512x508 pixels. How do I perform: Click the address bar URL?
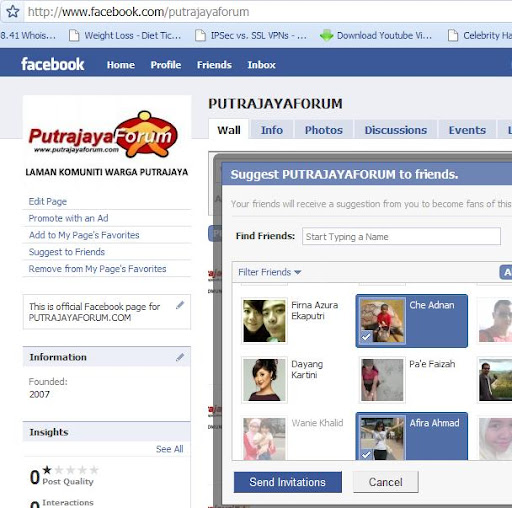[138, 12]
